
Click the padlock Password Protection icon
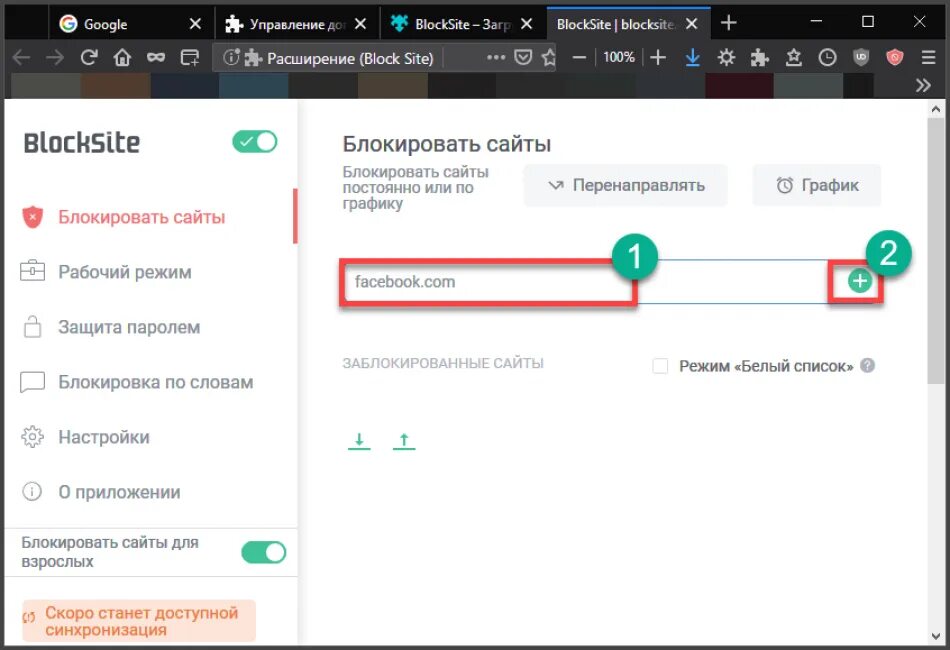tap(33, 327)
